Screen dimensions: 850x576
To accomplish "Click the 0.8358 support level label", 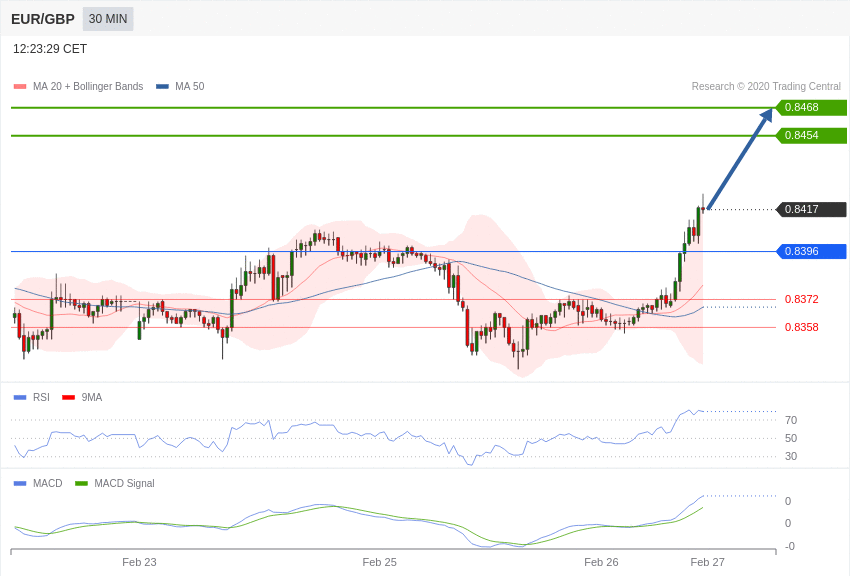I will click(801, 327).
